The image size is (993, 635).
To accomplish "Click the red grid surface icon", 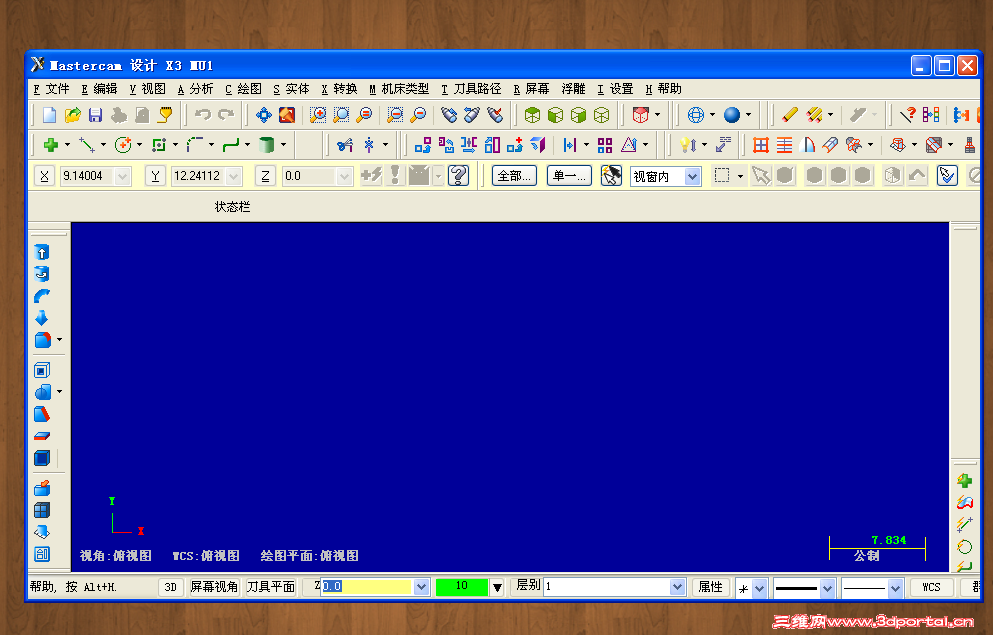I will point(761,145).
